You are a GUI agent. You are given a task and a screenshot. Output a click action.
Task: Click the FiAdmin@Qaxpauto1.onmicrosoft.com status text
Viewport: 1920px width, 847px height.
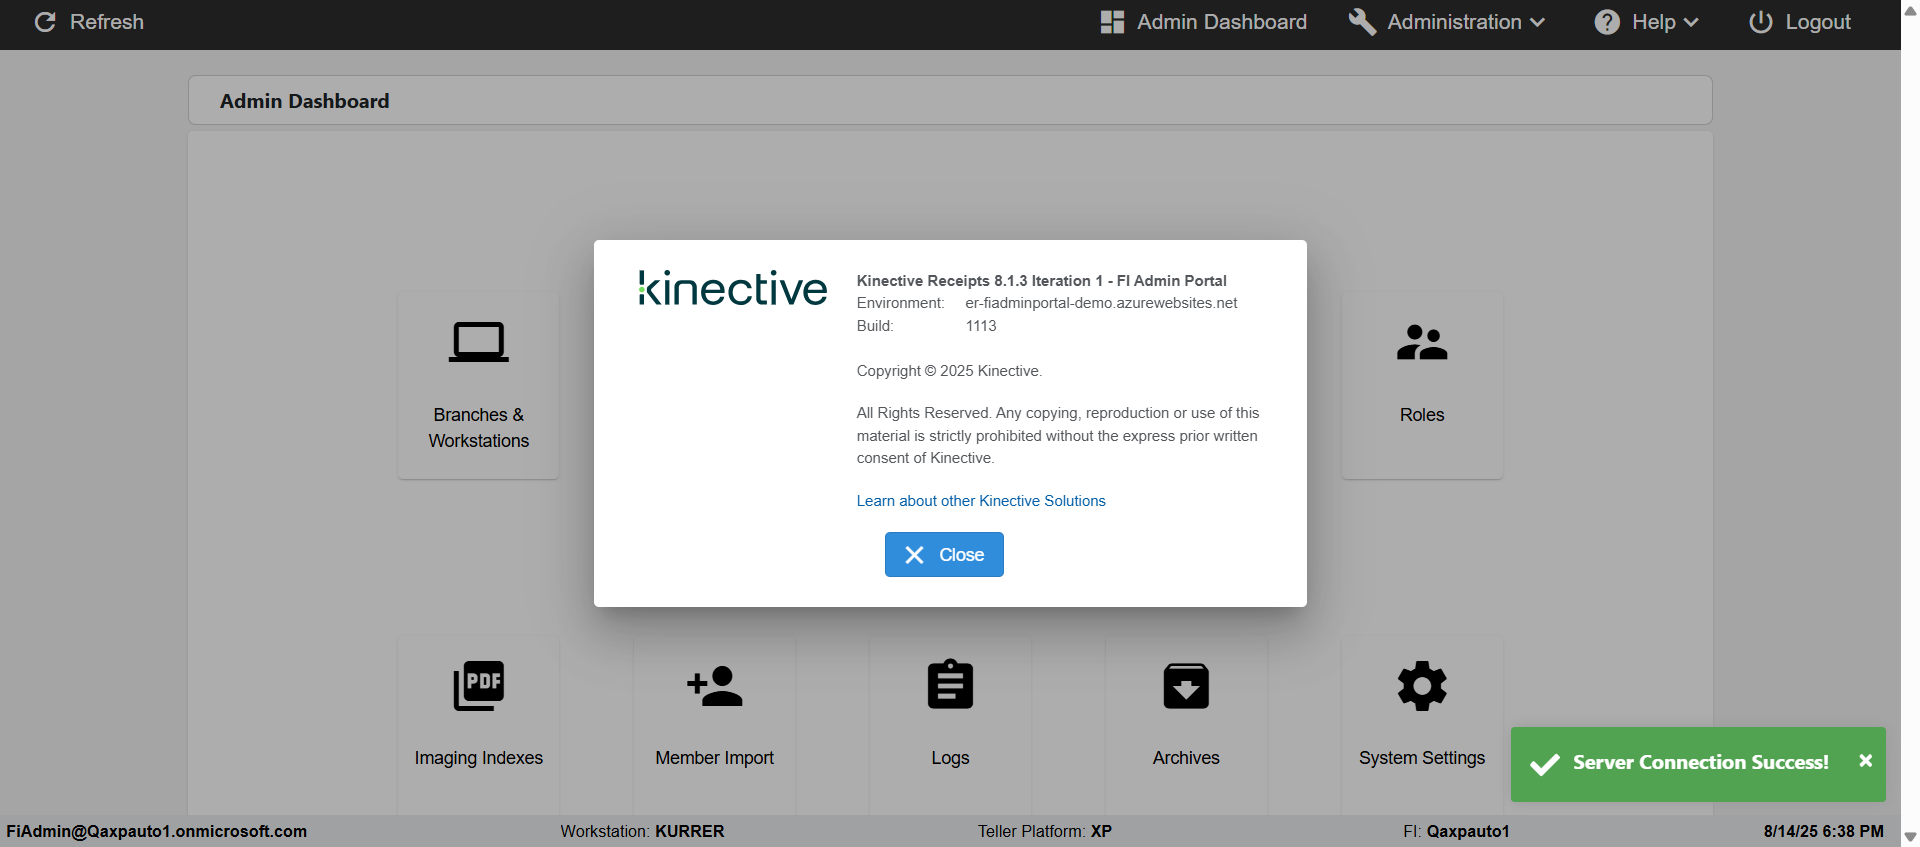tap(157, 831)
